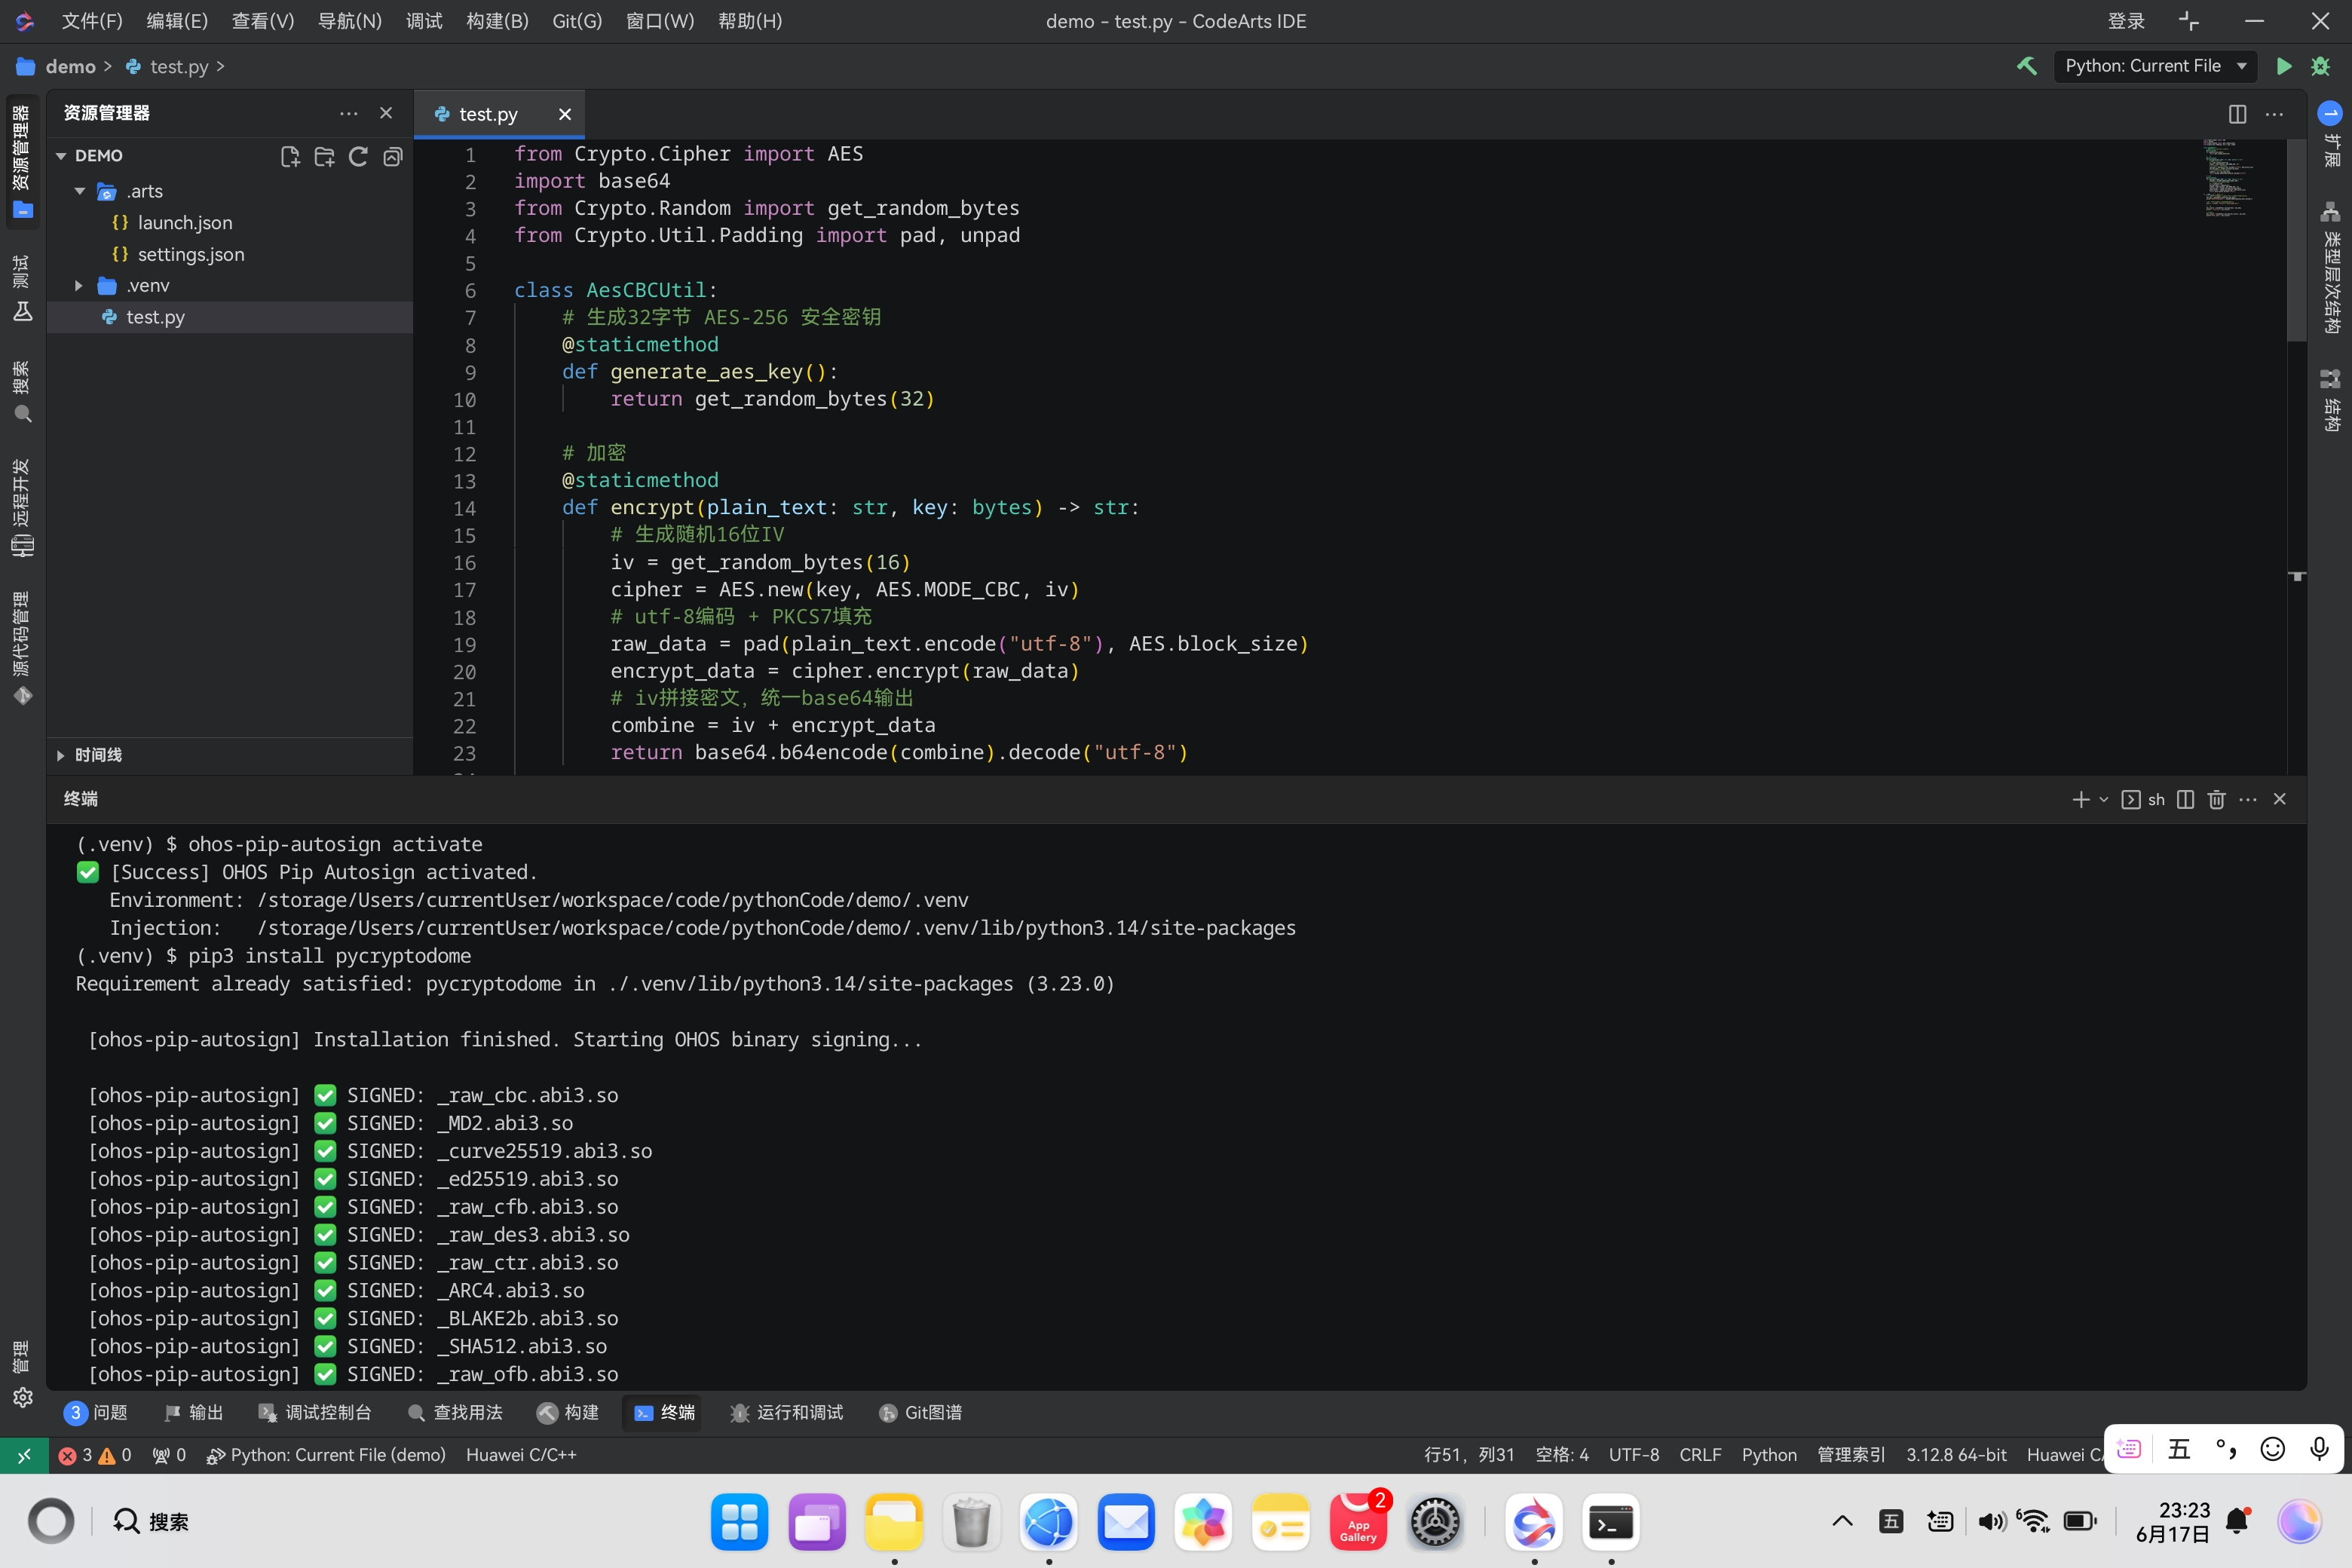The height and width of the screenshot is (1568, 2352).
Task: Split the editor to the right
Action: (x=2238, y=114)
